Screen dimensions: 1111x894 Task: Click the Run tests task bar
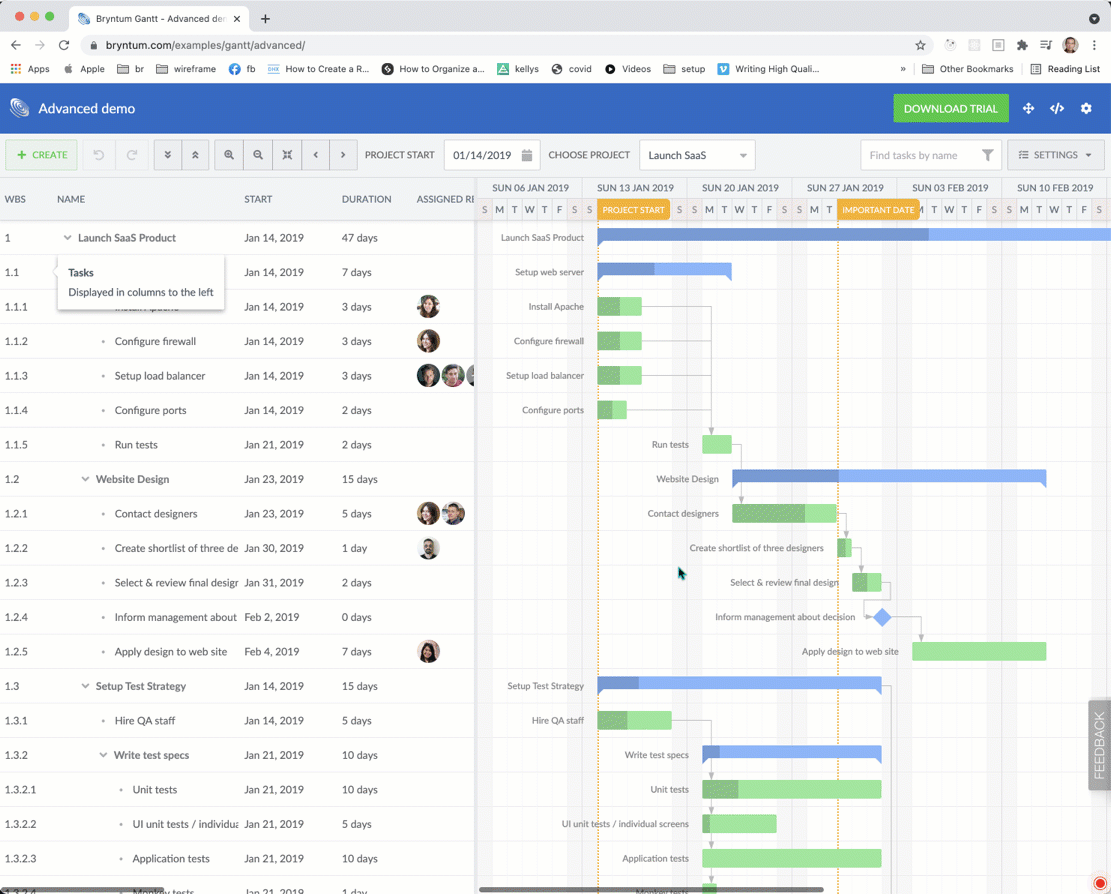pos(717,445)
